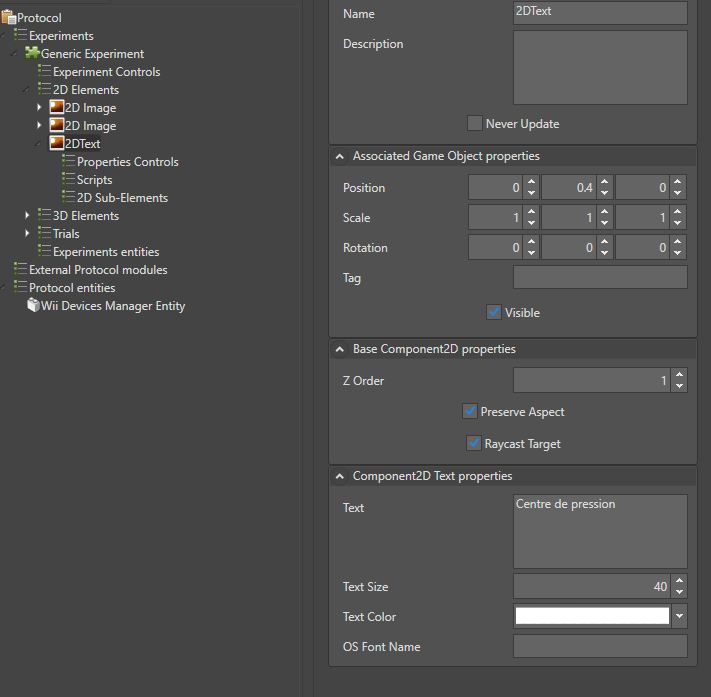The image size is (711, 697).
Task: Click the white Text Color swatch
Action: click(x=592, y=616)
